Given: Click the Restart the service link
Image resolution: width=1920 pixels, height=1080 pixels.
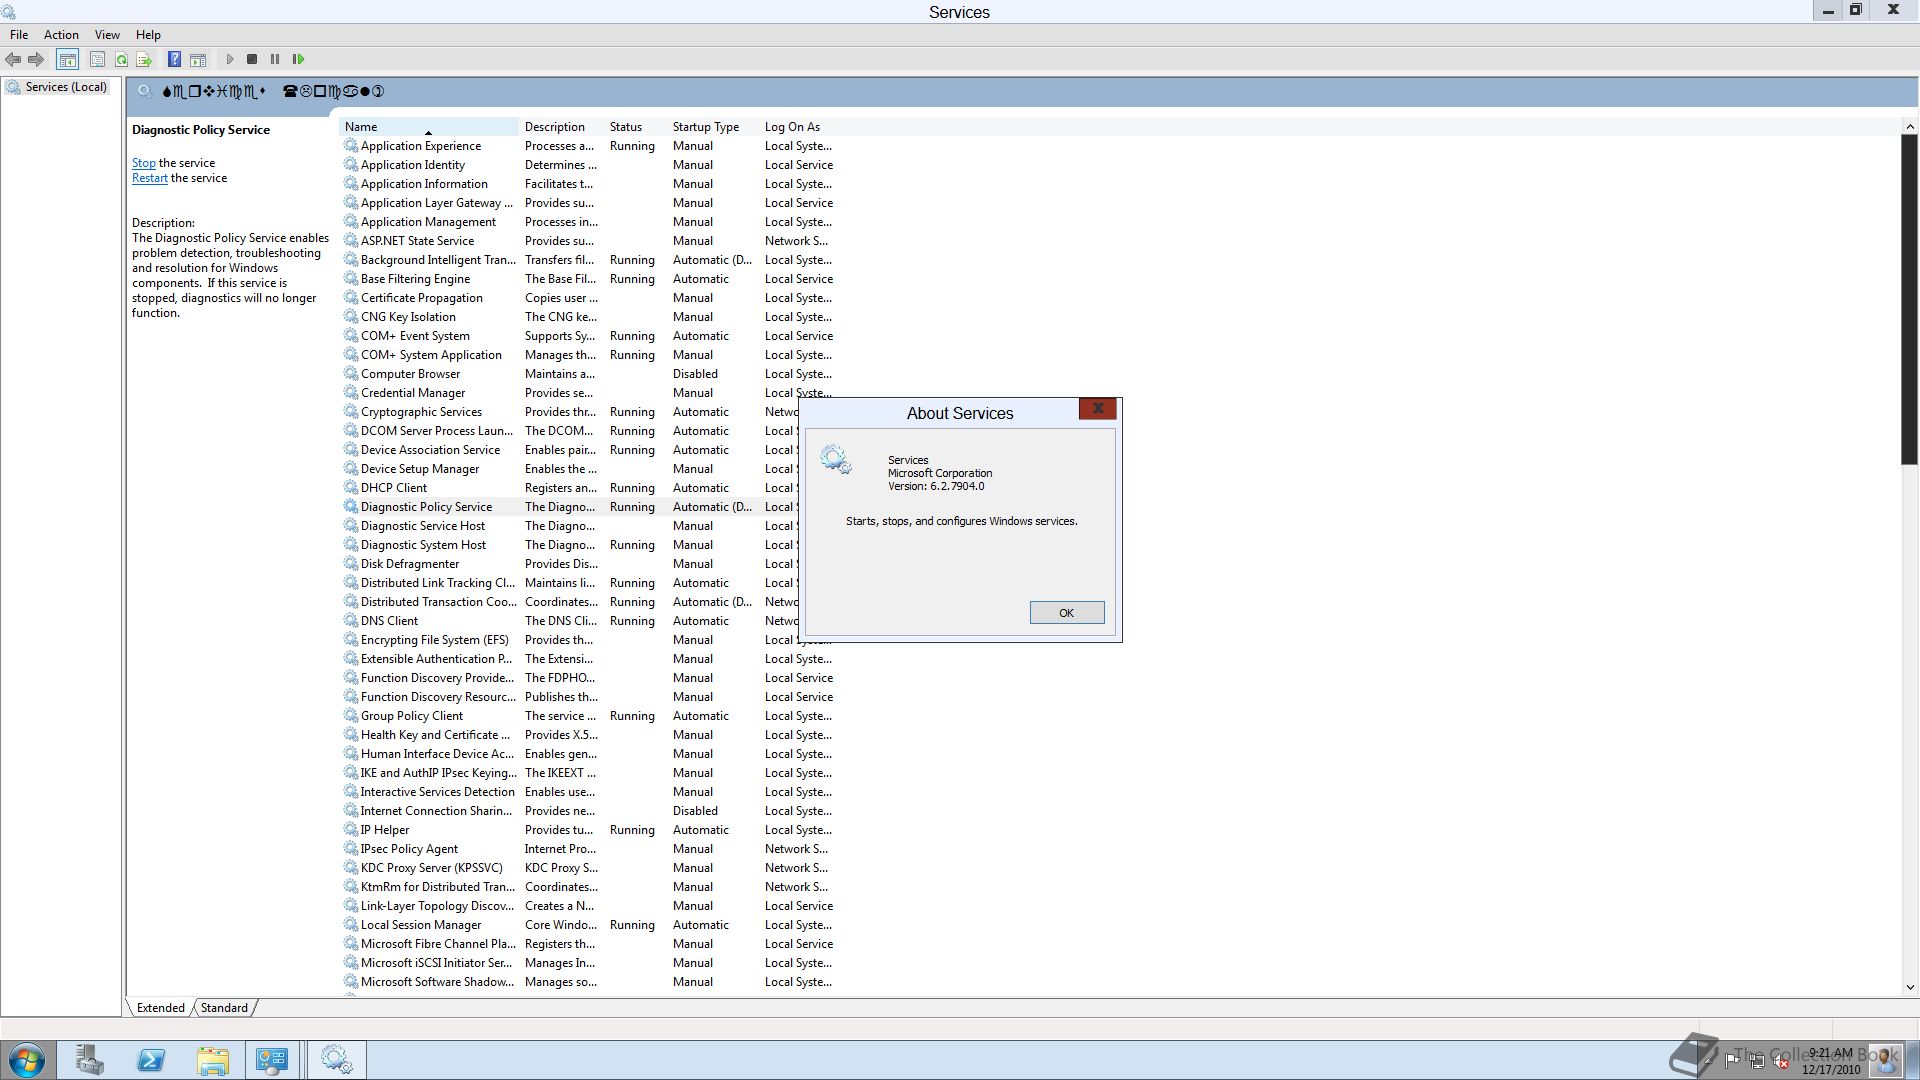Looking at the screenshot, I should pyautogui.click(x=149, y=178).
